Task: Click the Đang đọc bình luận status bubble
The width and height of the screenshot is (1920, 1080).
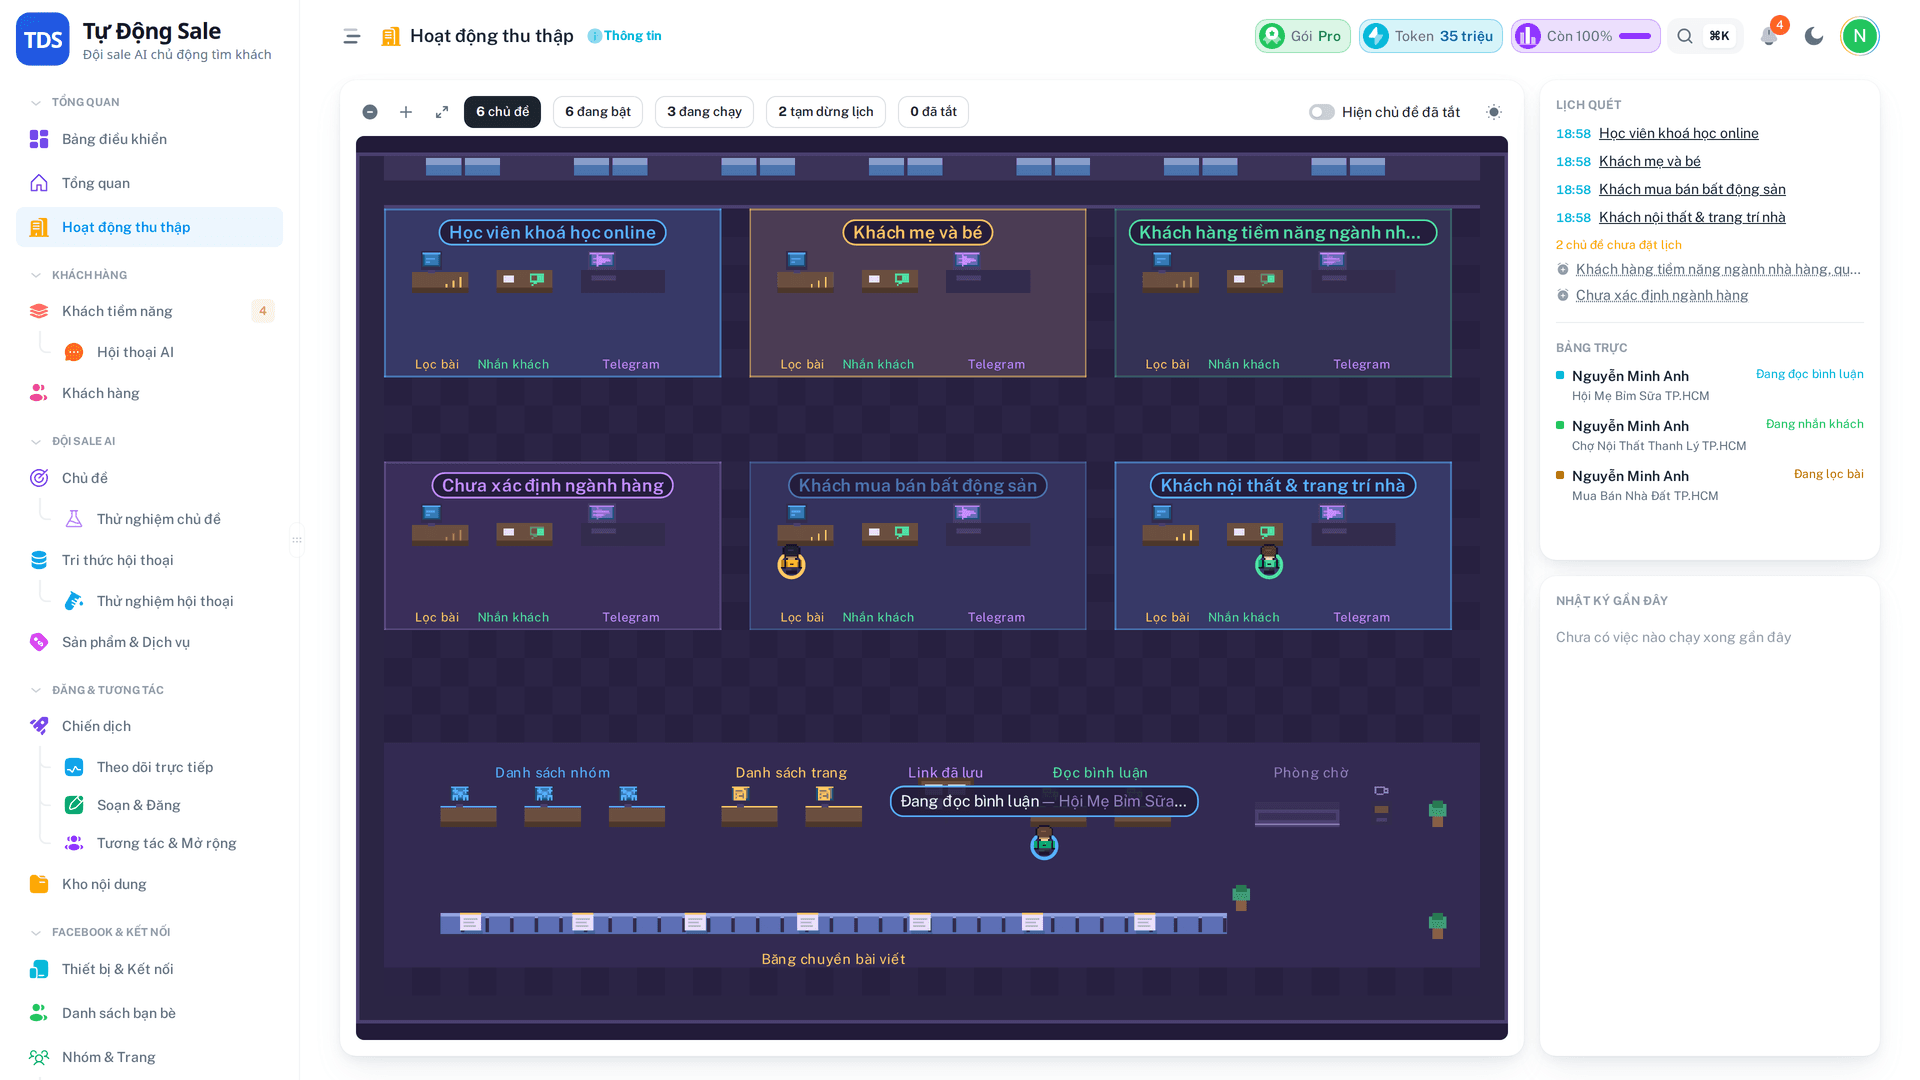Action: coord(1044,801)
